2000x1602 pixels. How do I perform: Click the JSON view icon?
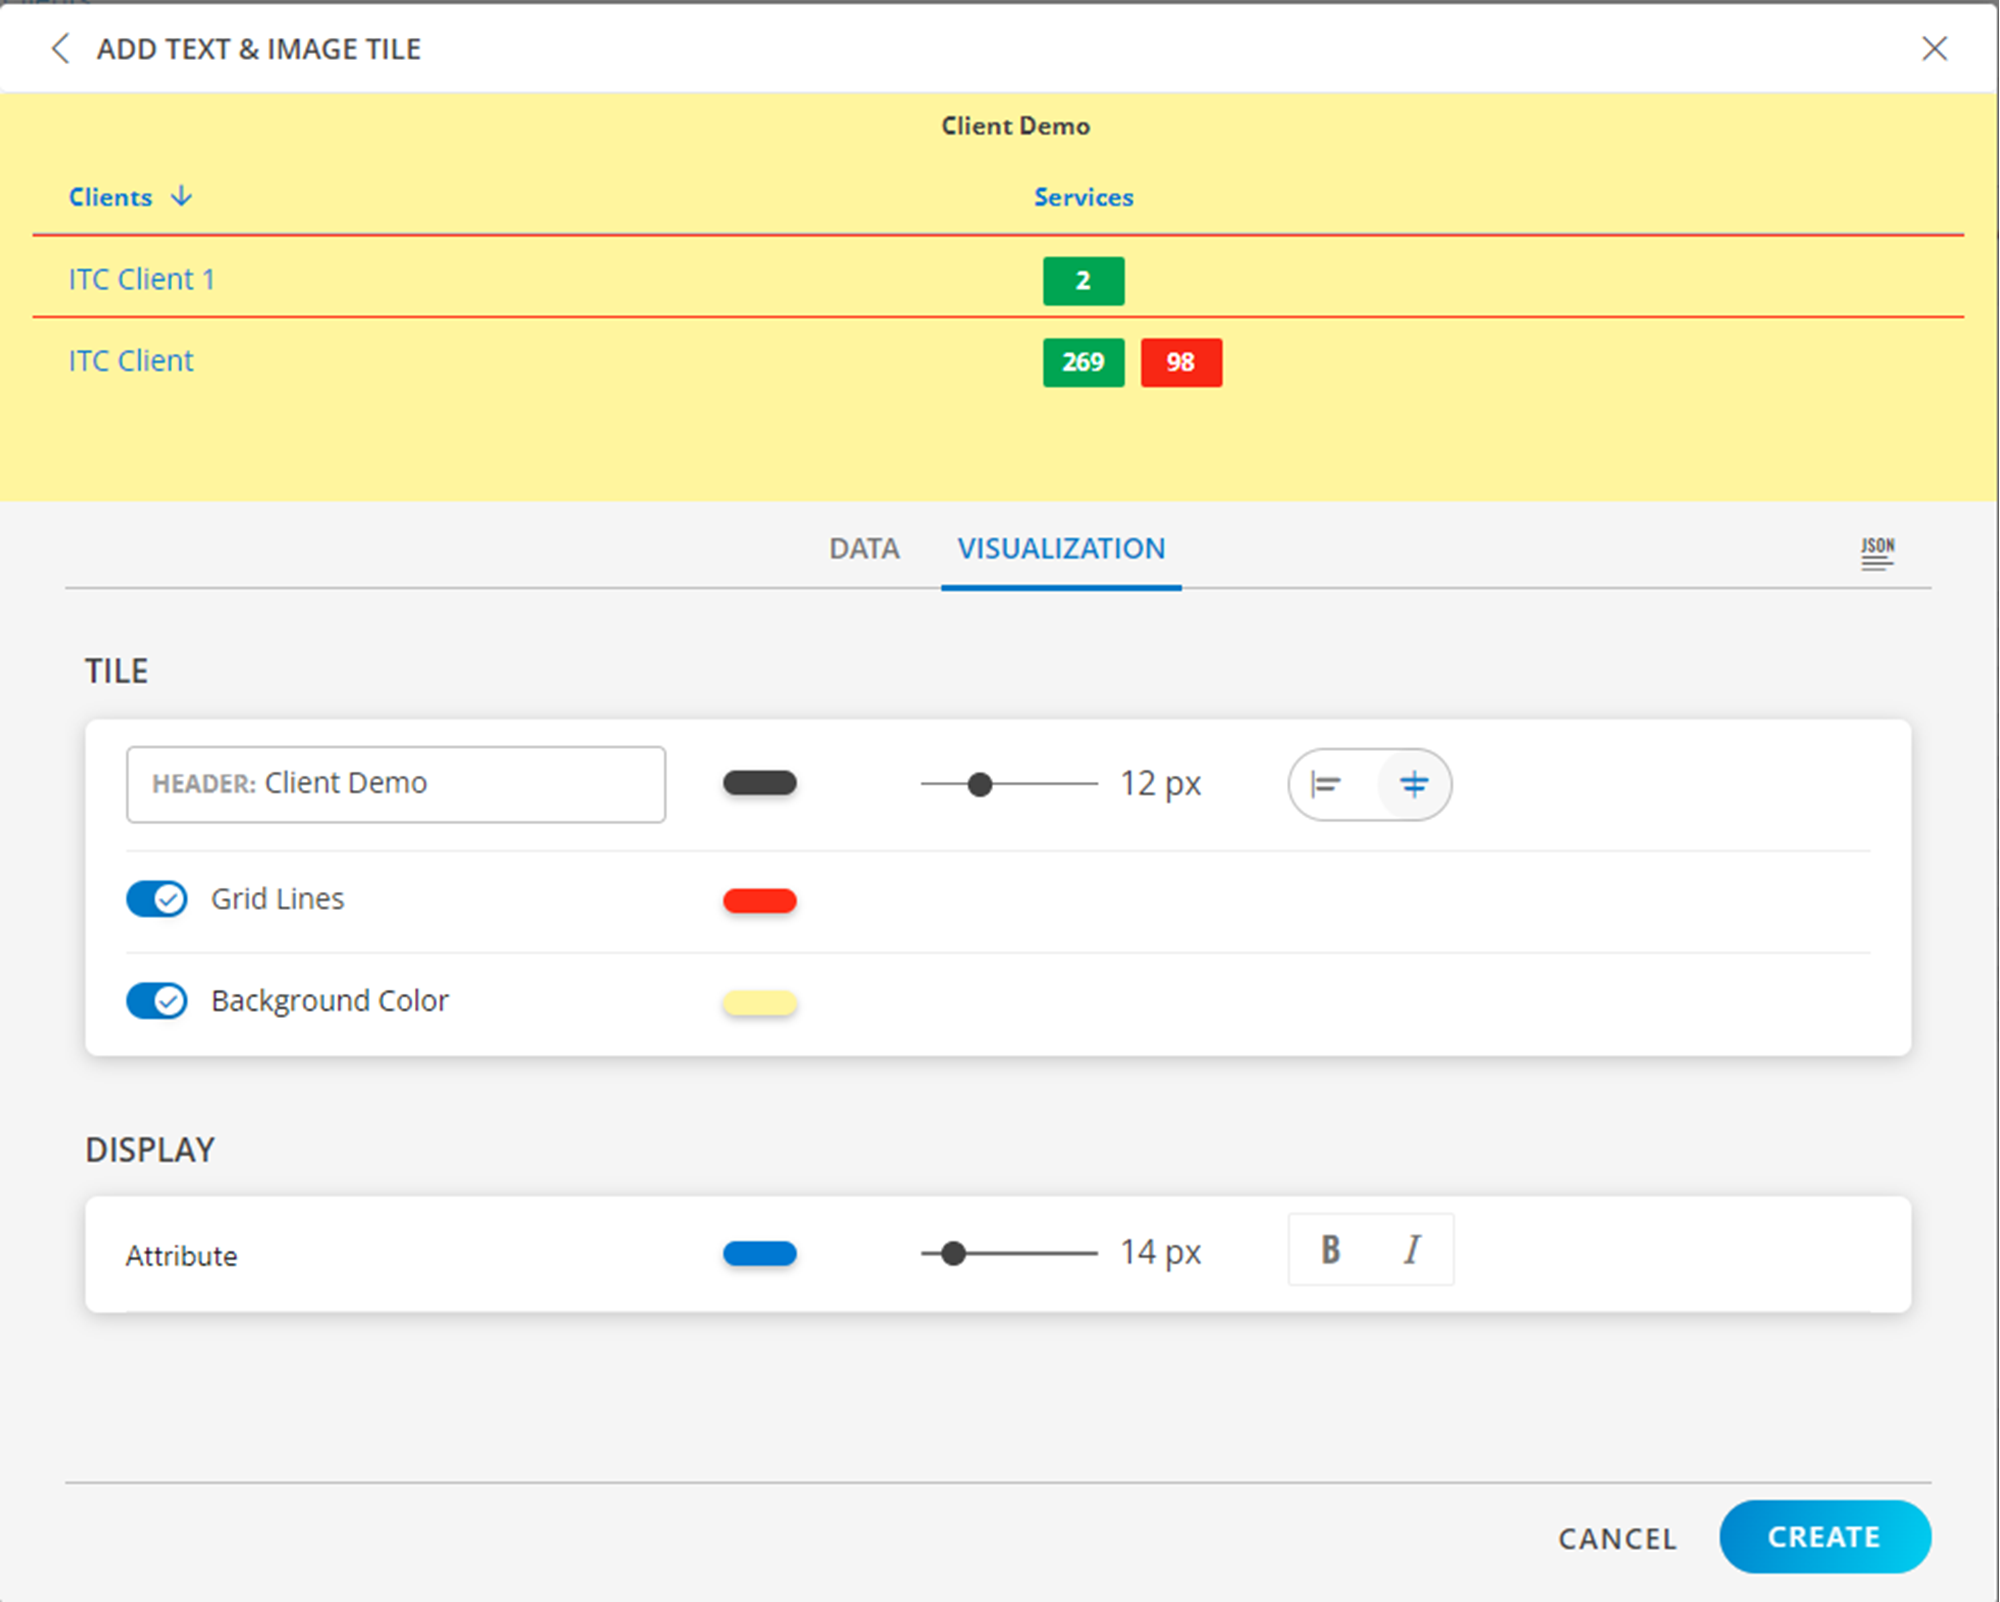coord(1878,553)
